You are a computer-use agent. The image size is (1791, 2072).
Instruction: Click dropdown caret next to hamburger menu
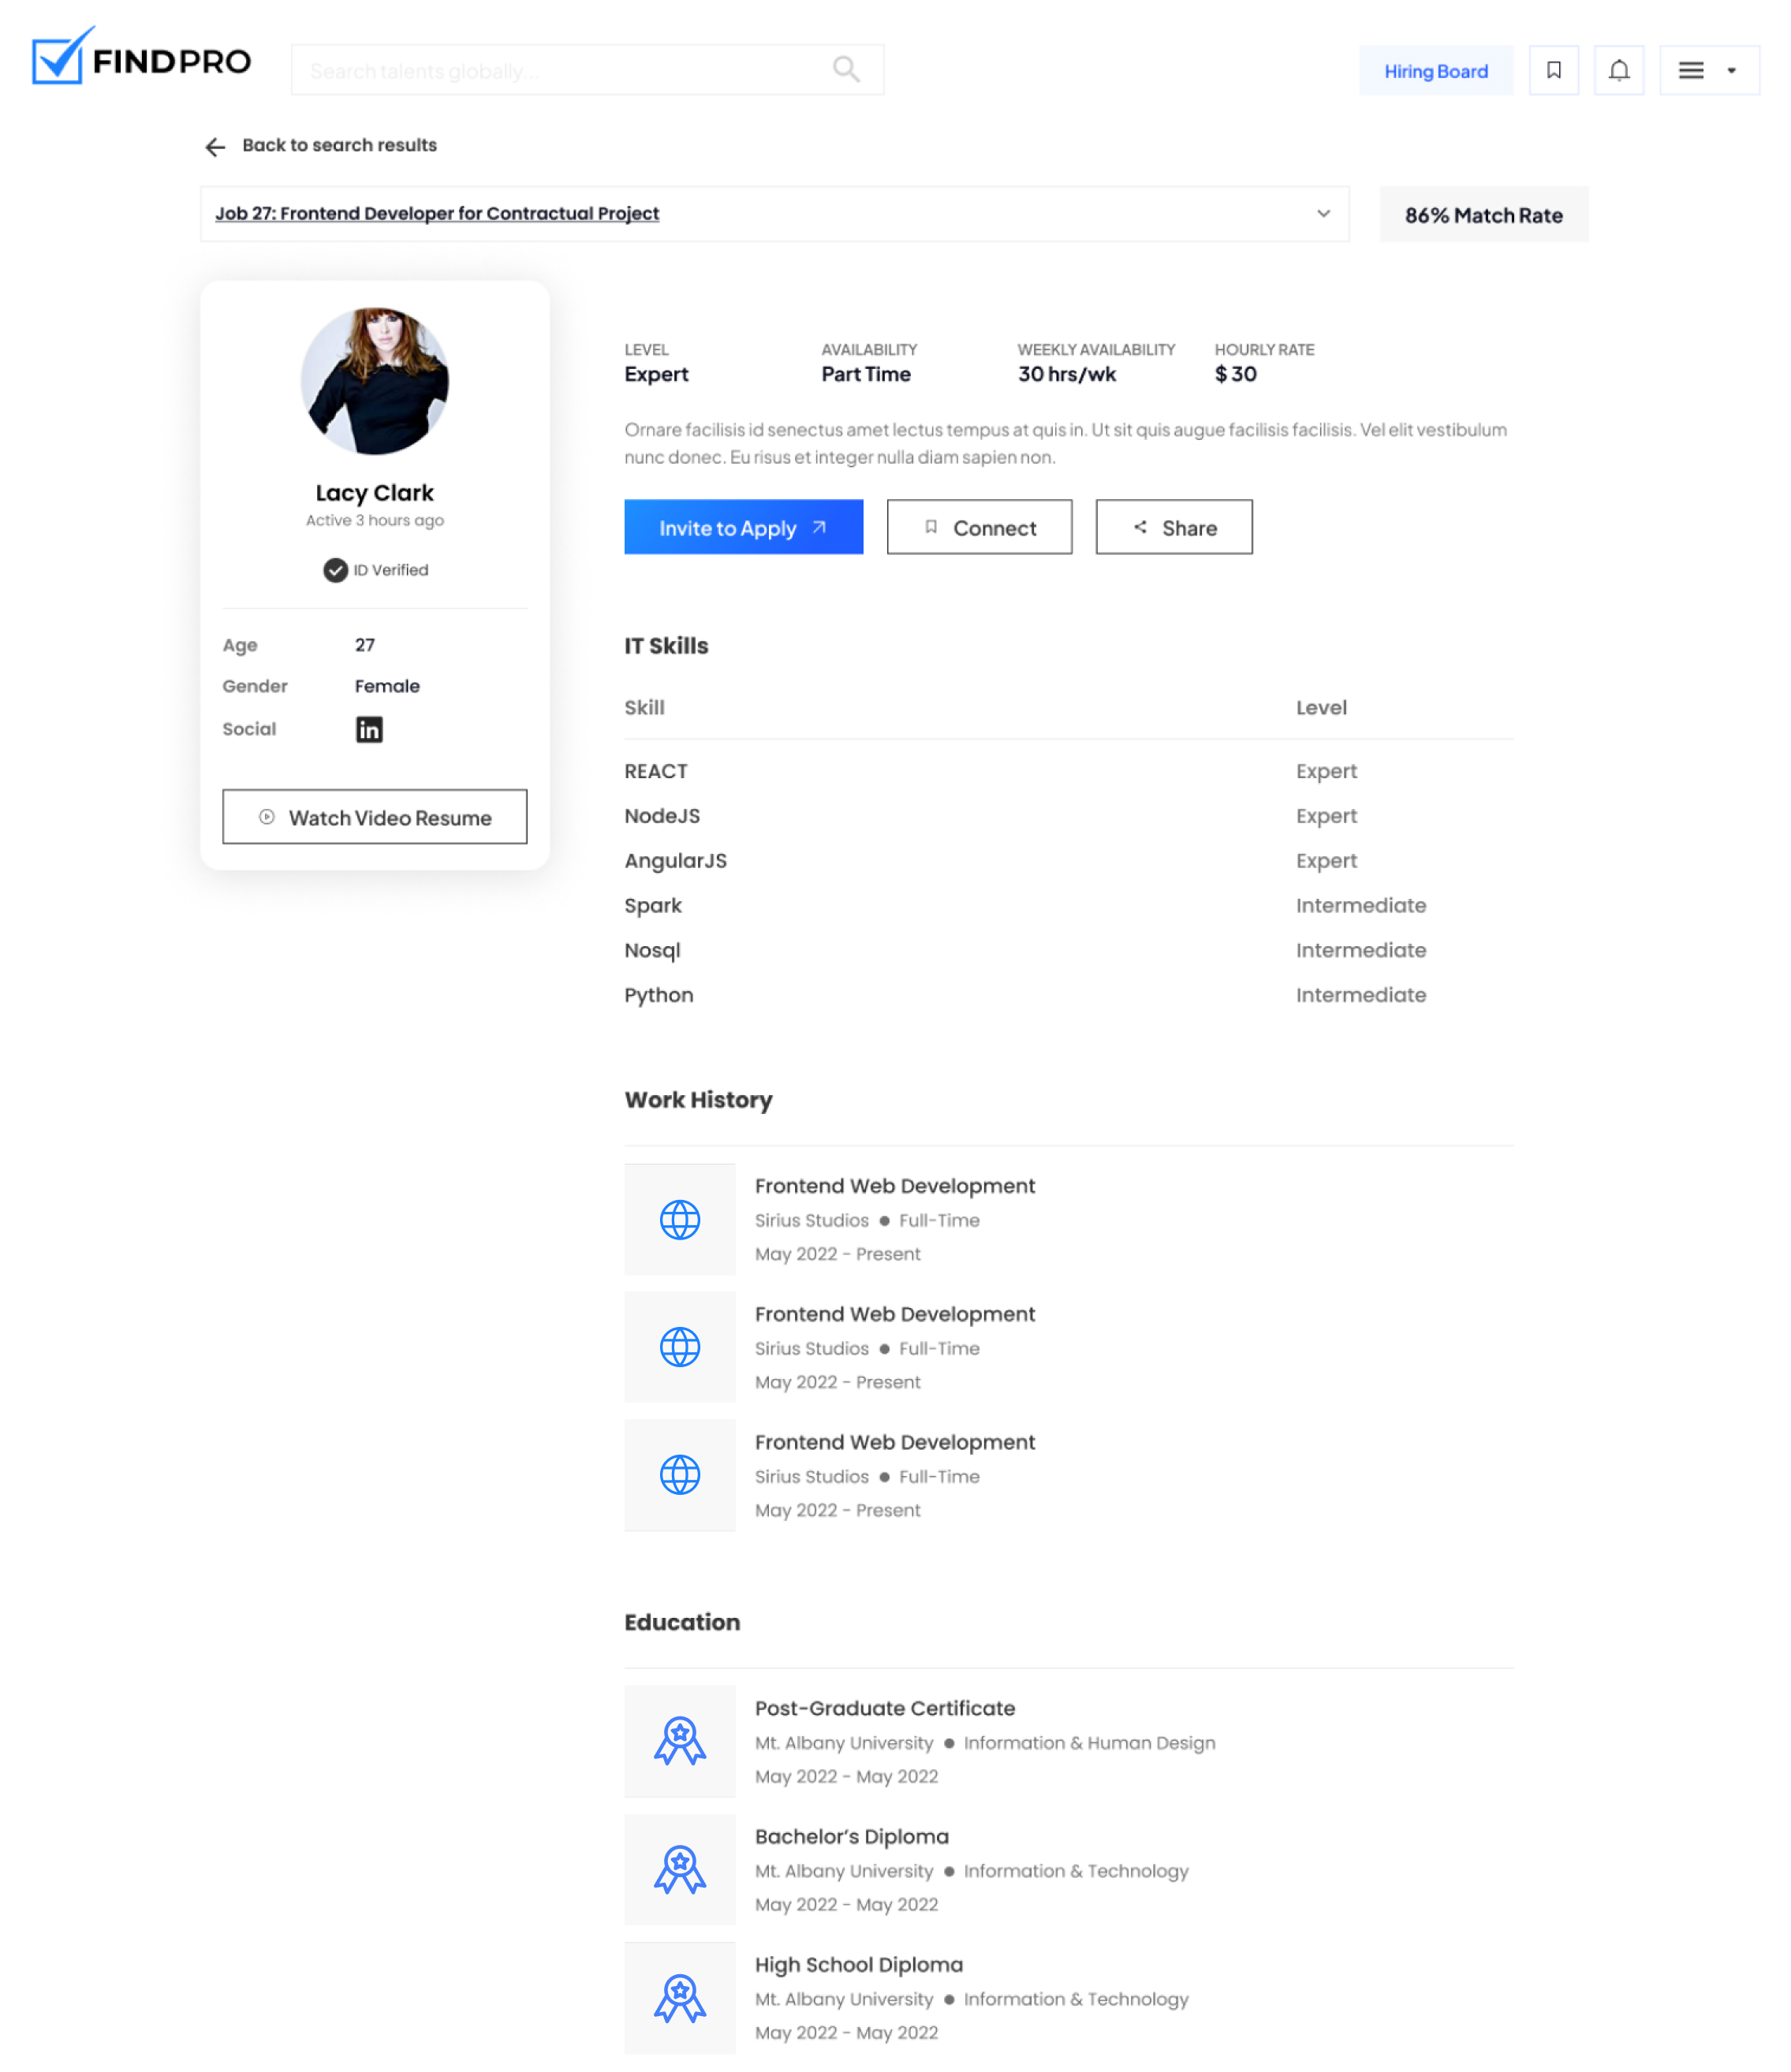click(x=1731, y=71)
